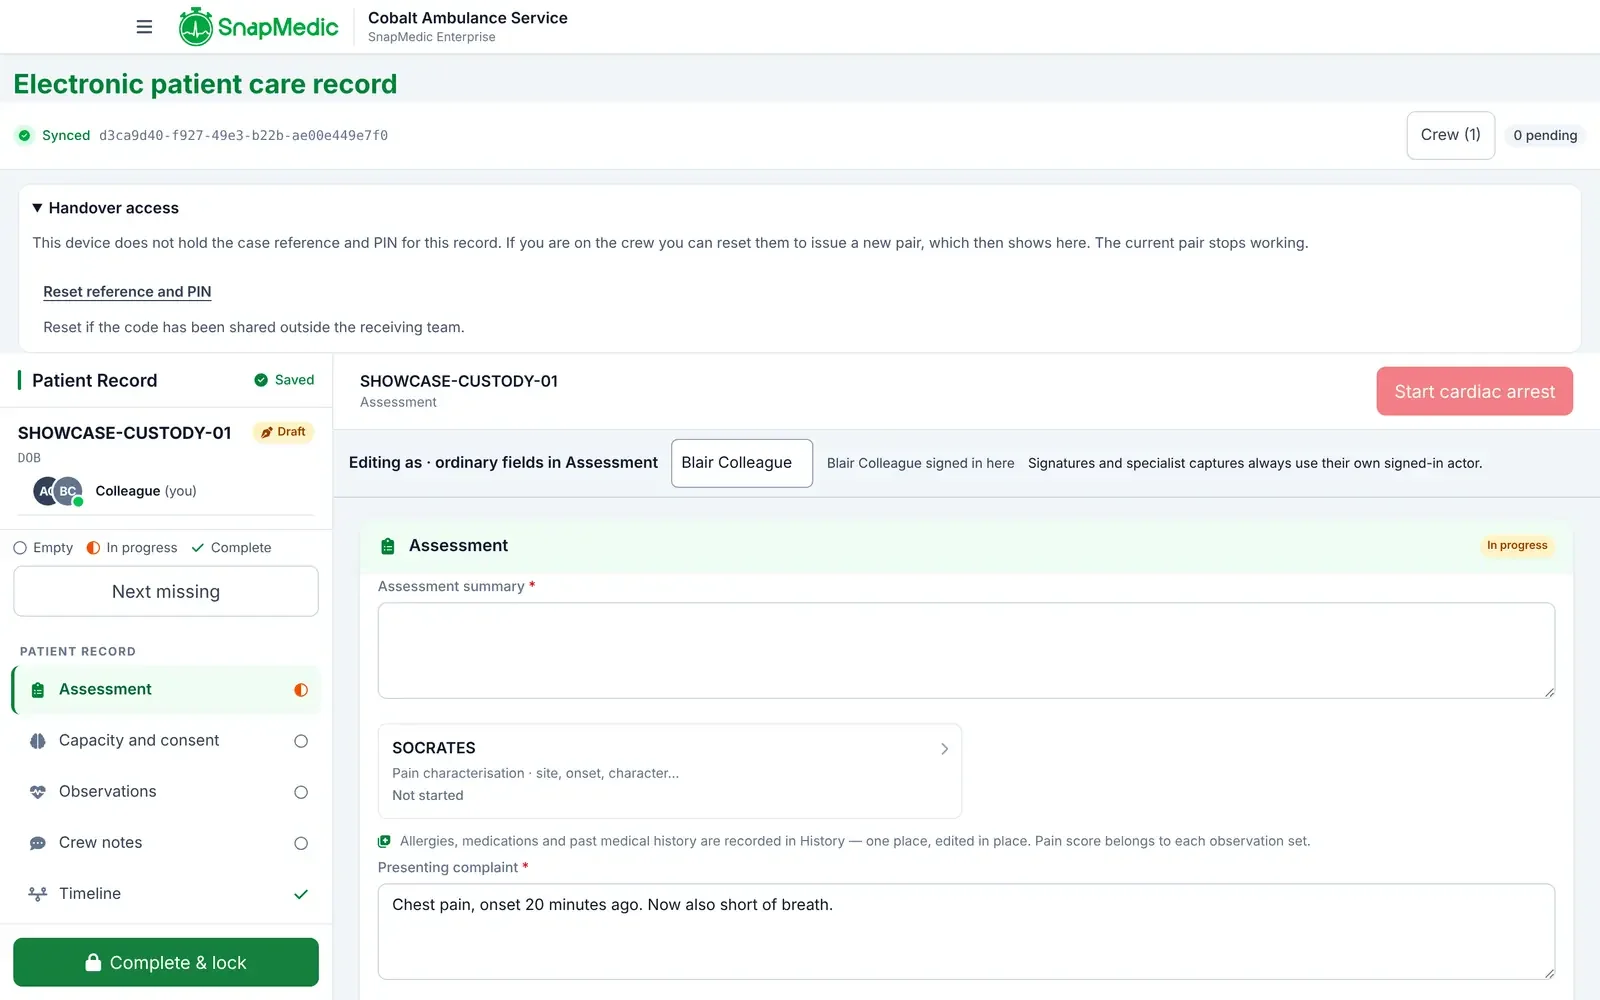Click the Timeline complete checkmark indicator
The image size is (1600, 1000).
click(301, 894)
